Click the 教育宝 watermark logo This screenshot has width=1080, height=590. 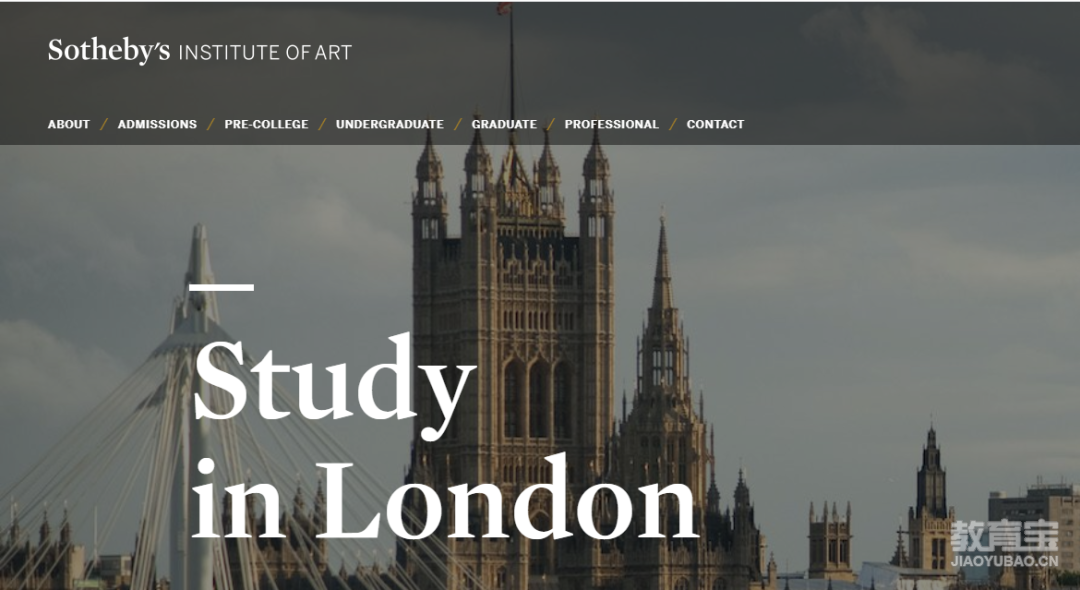click(1004, 536)
